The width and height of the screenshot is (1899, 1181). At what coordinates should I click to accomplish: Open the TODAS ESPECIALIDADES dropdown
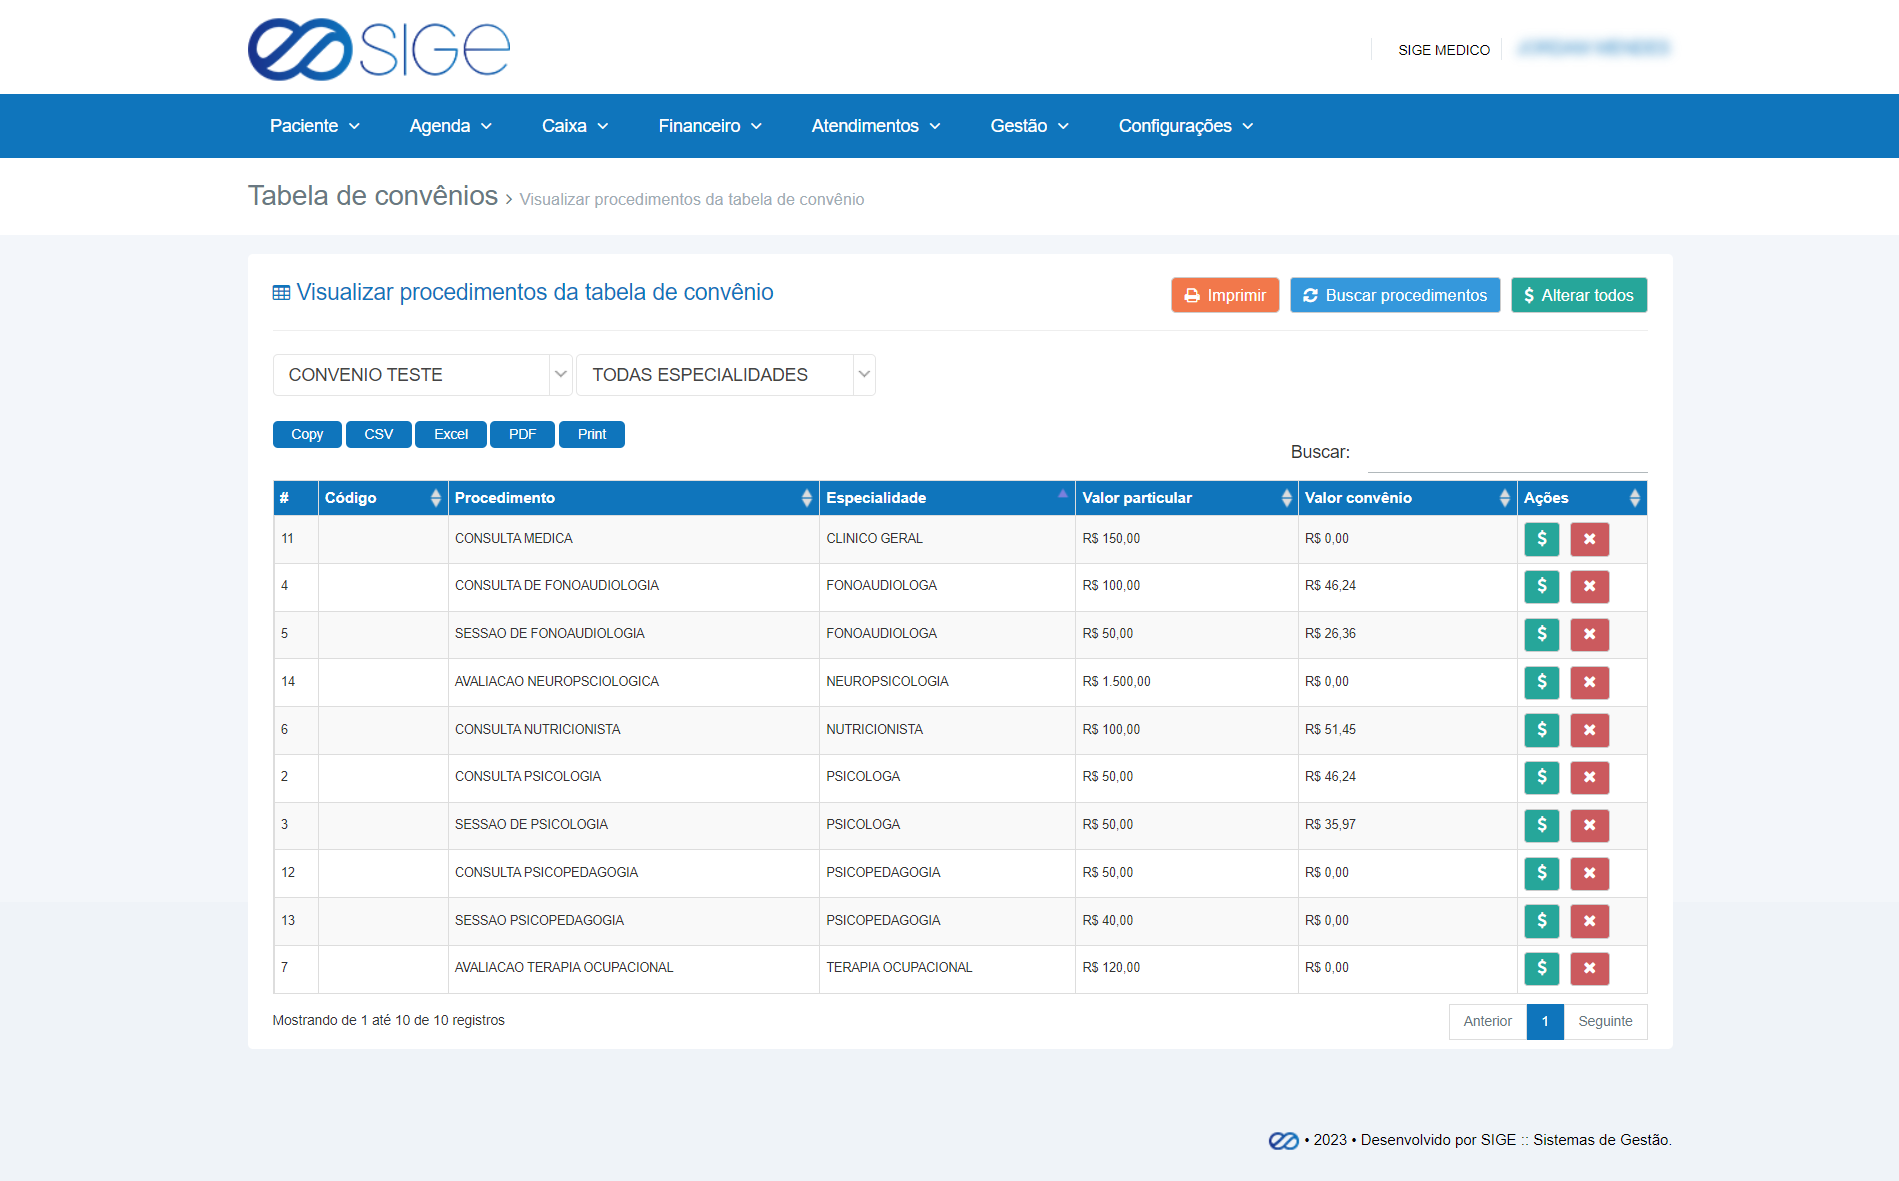[726, 375]
